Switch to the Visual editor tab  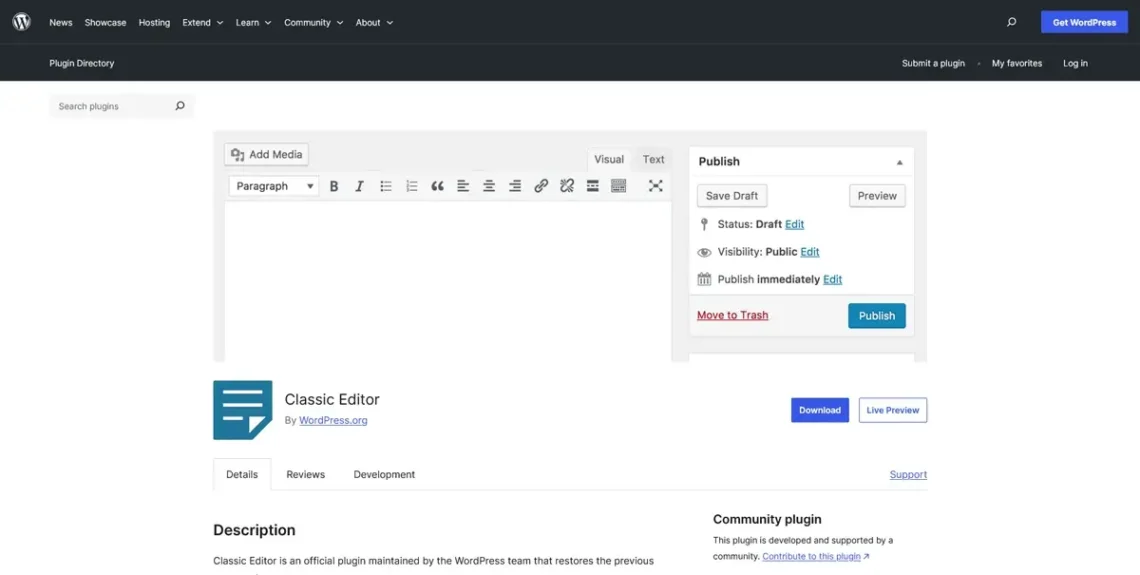click(609, 159)
